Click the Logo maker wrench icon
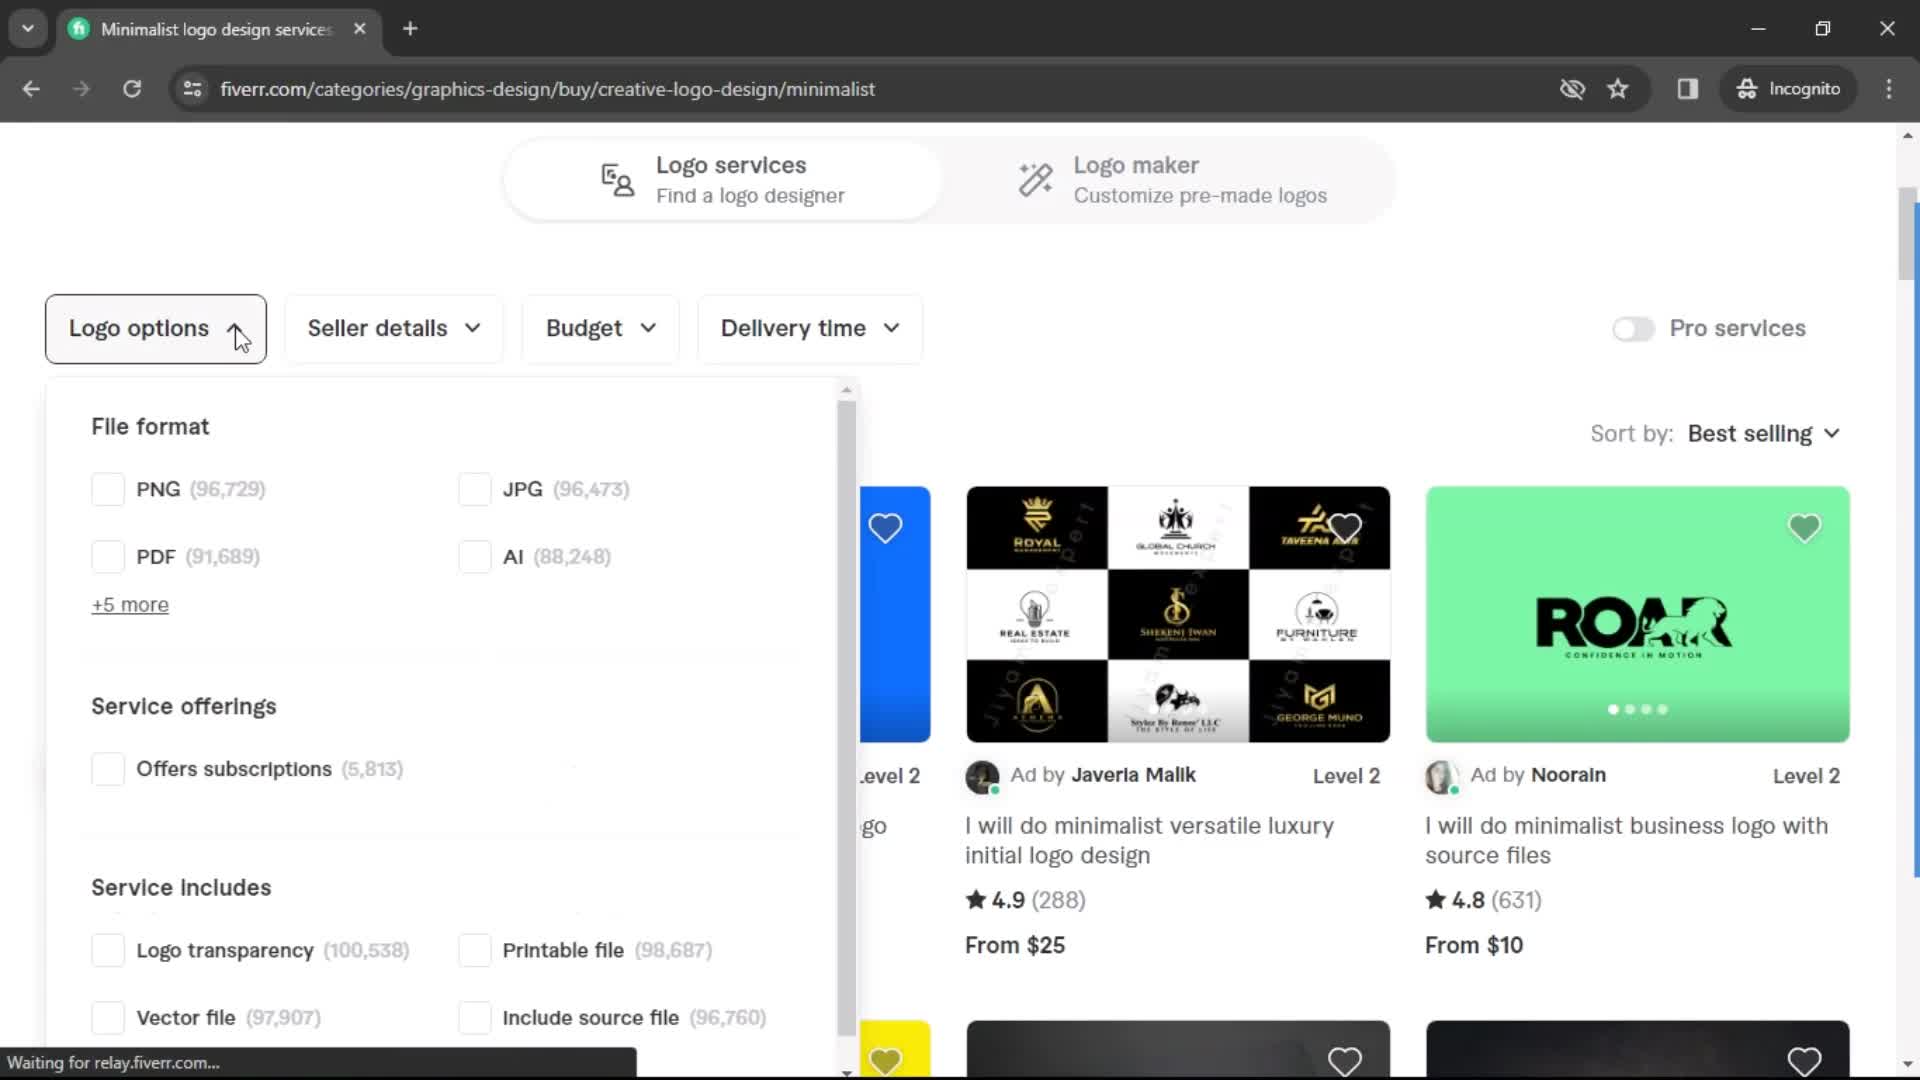This screenshot has height=1080, width=1920. [1034, 178]
